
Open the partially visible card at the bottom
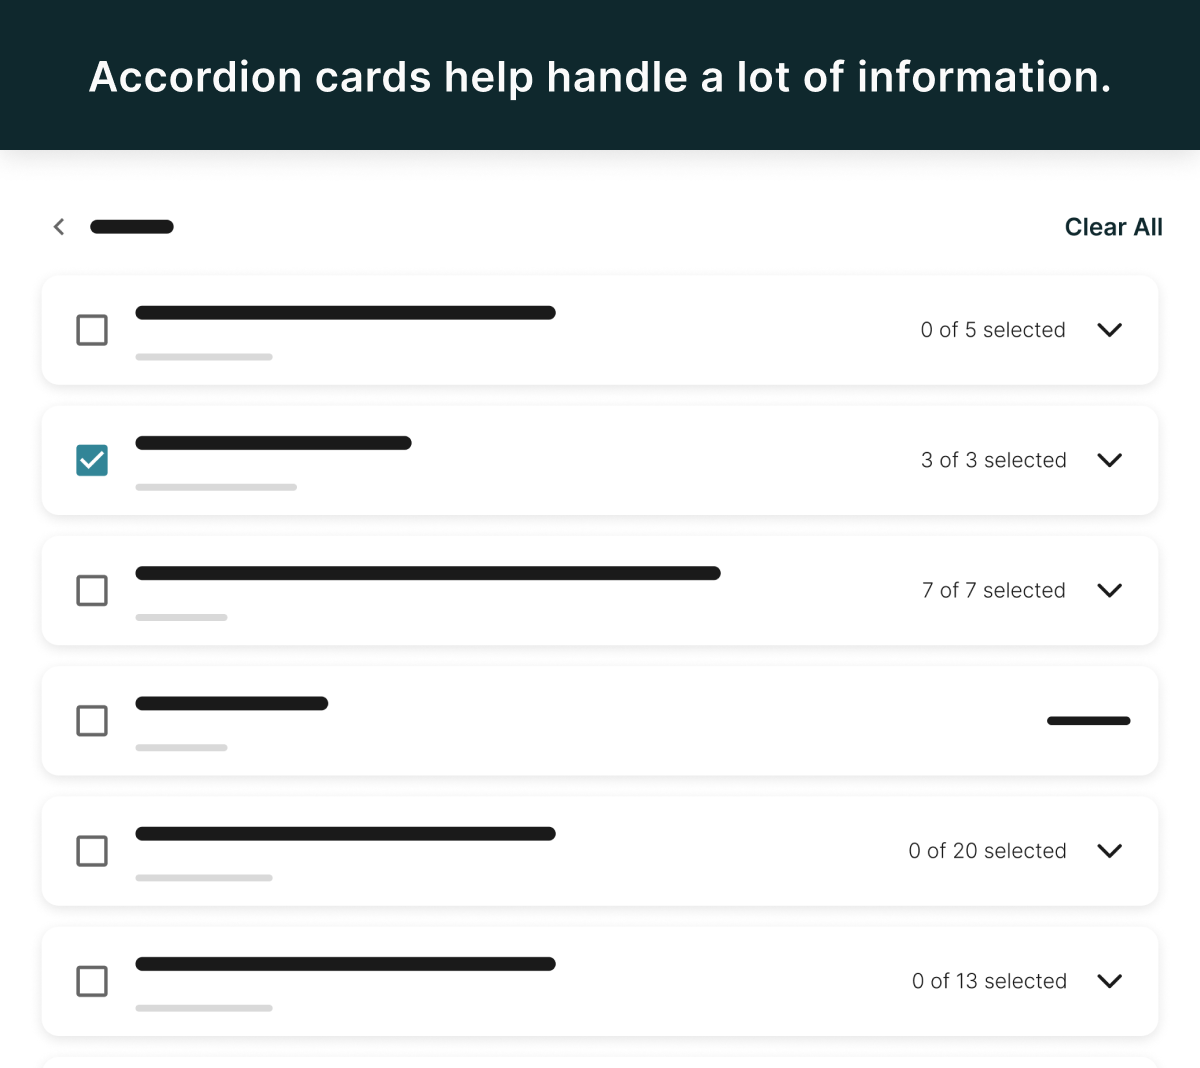coord(600,1062)
